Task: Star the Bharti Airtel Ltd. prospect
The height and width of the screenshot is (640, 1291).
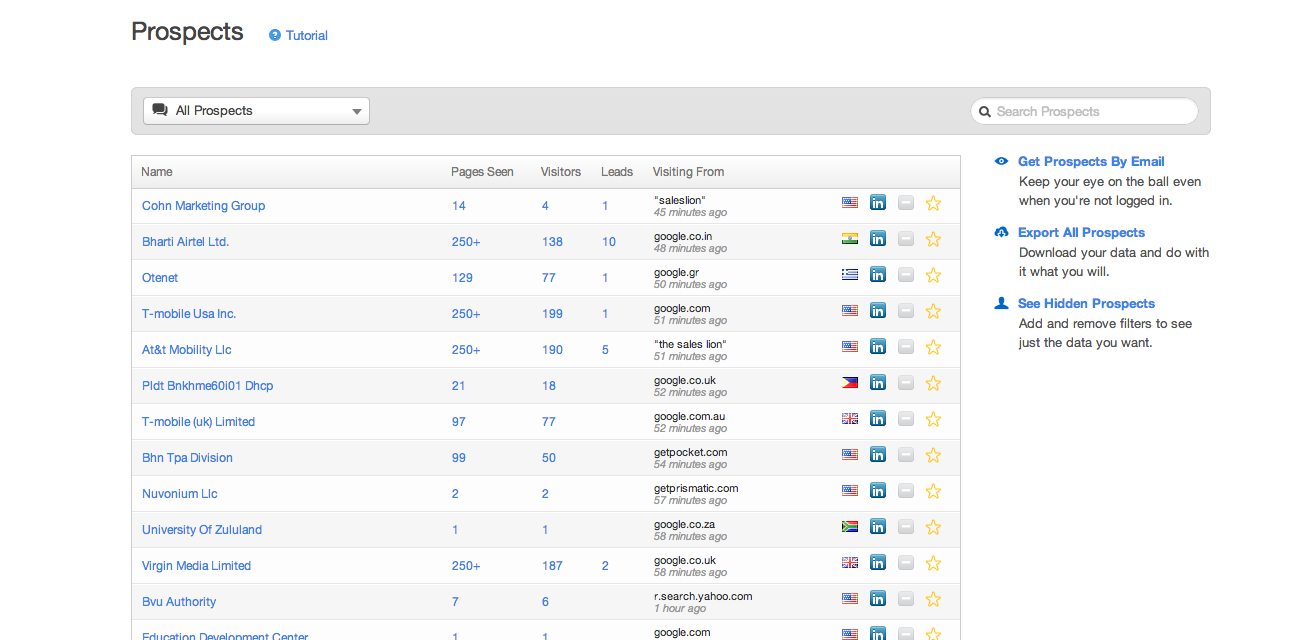Action: [x=933, y=239]
